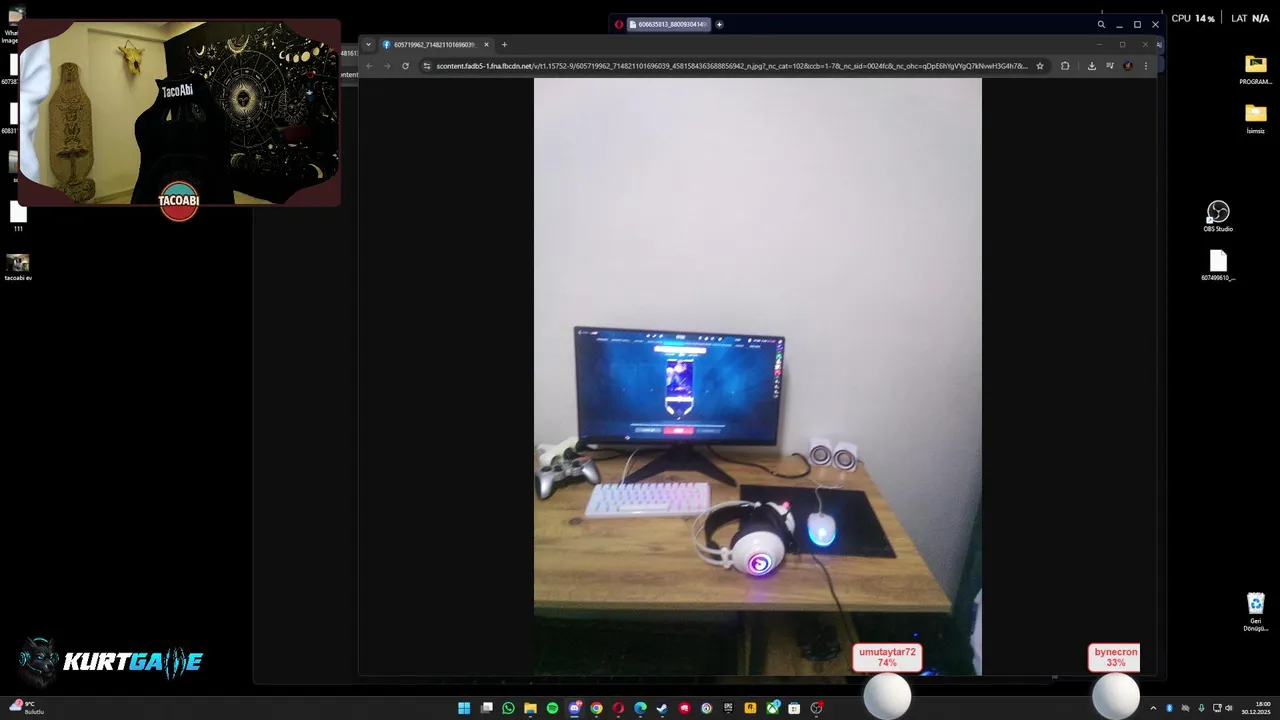
Task: Close the 605719962 Chrome tab
Action: tap(487, 44)
